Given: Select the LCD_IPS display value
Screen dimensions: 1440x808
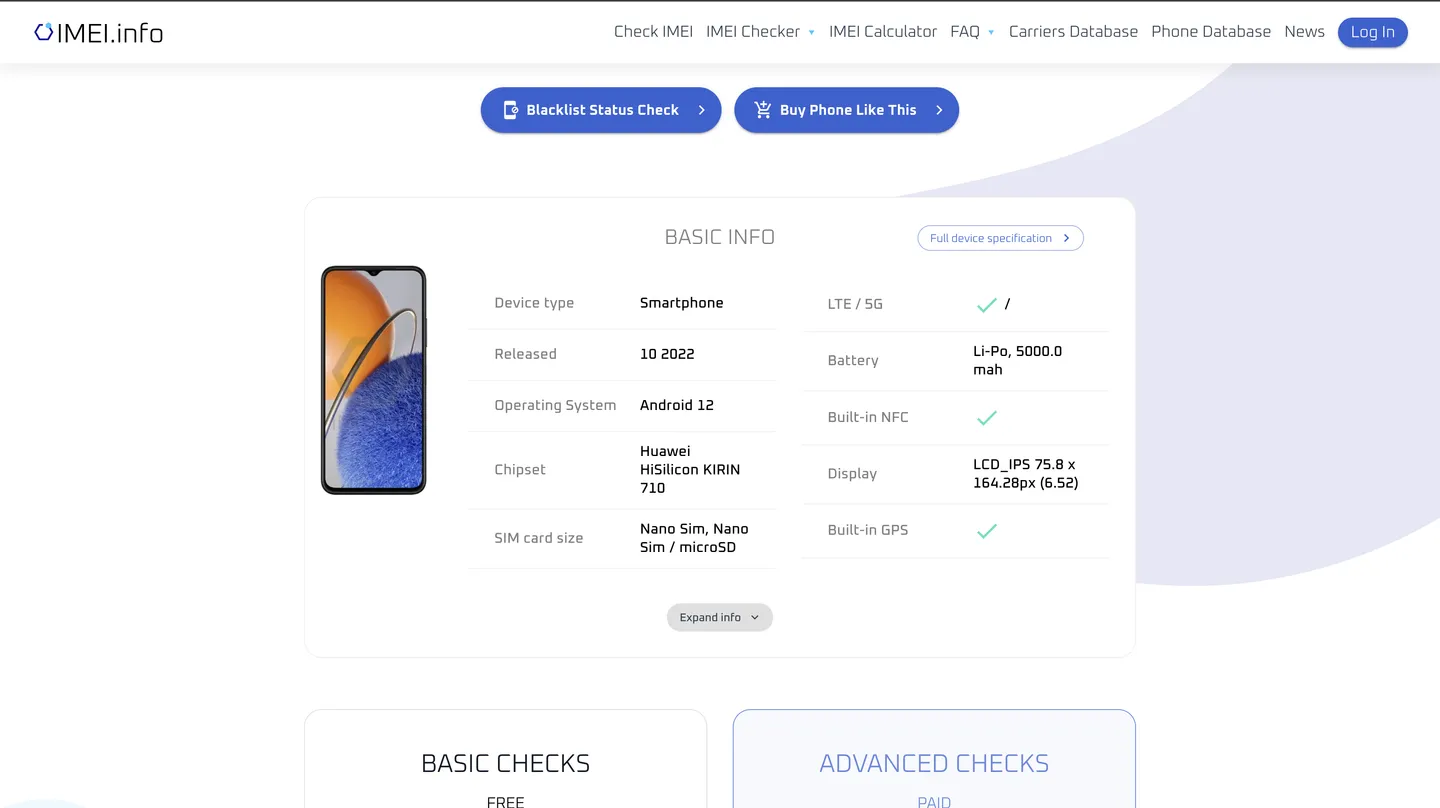Looking at the screenshot, I should [1026, 474].
